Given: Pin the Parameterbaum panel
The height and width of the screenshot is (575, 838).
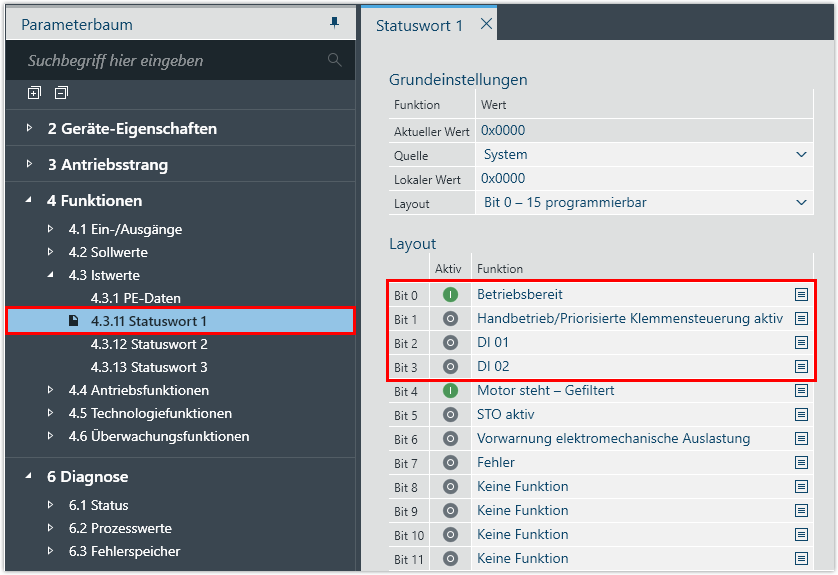Looking at the screenshot, I should [x=334, y=23].
